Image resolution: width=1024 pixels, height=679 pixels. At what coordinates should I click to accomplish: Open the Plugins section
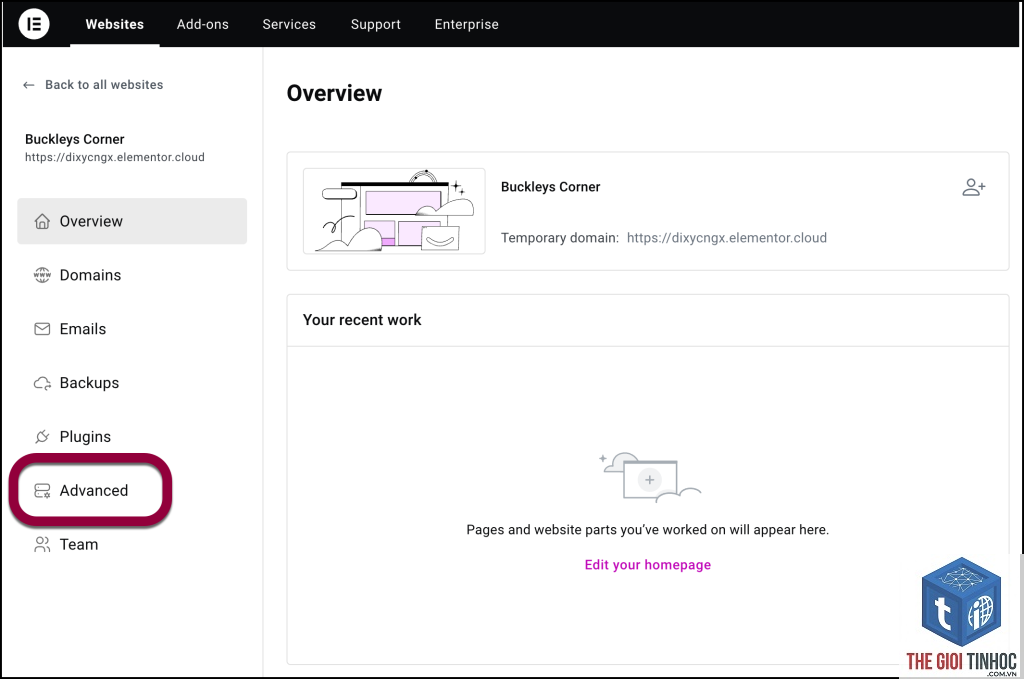click(x=85, y=437)
